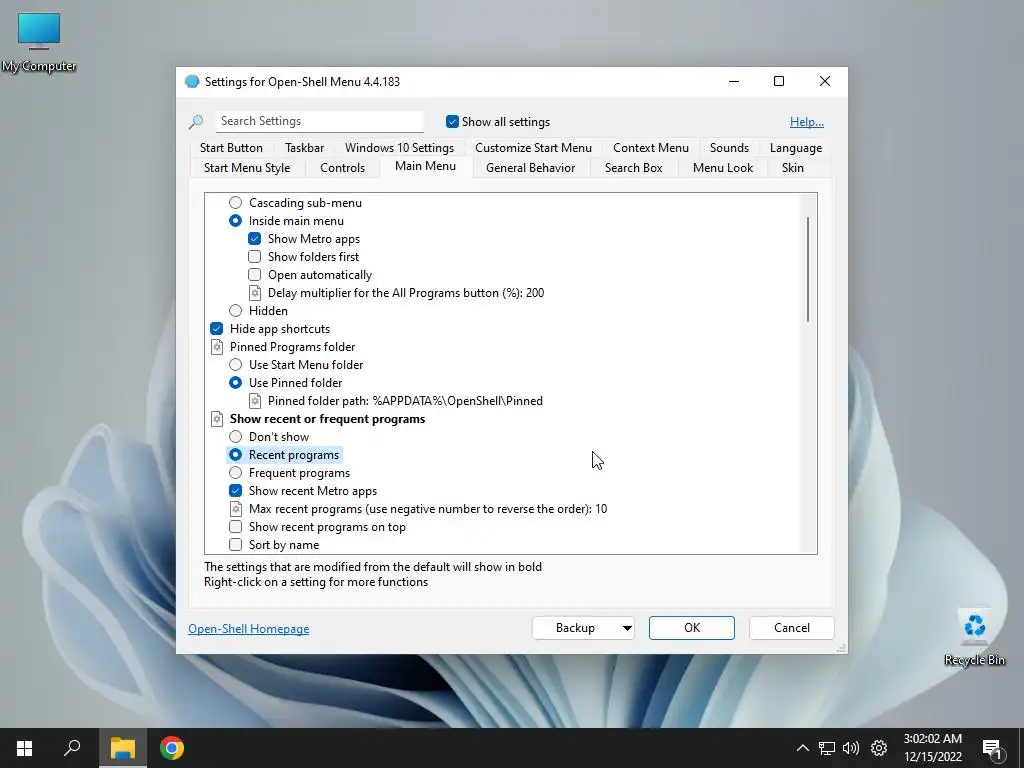Select Use Pinned folder option
This screenshot has width=1024, height=768.
[235, 383]
